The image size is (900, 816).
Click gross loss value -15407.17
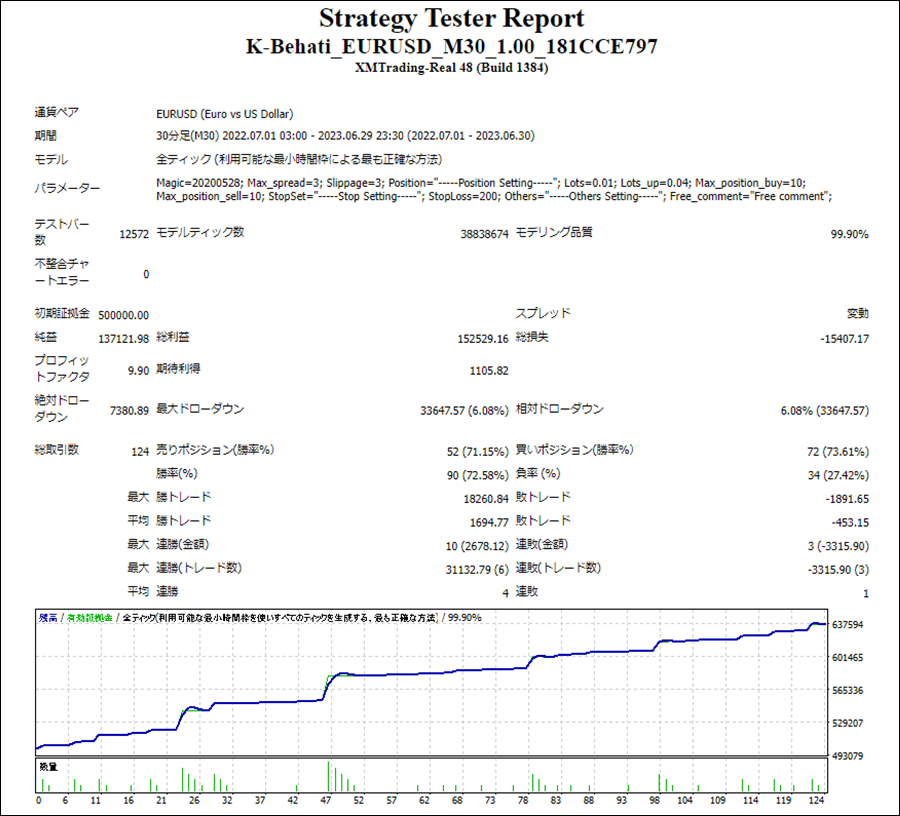(844, 339)
